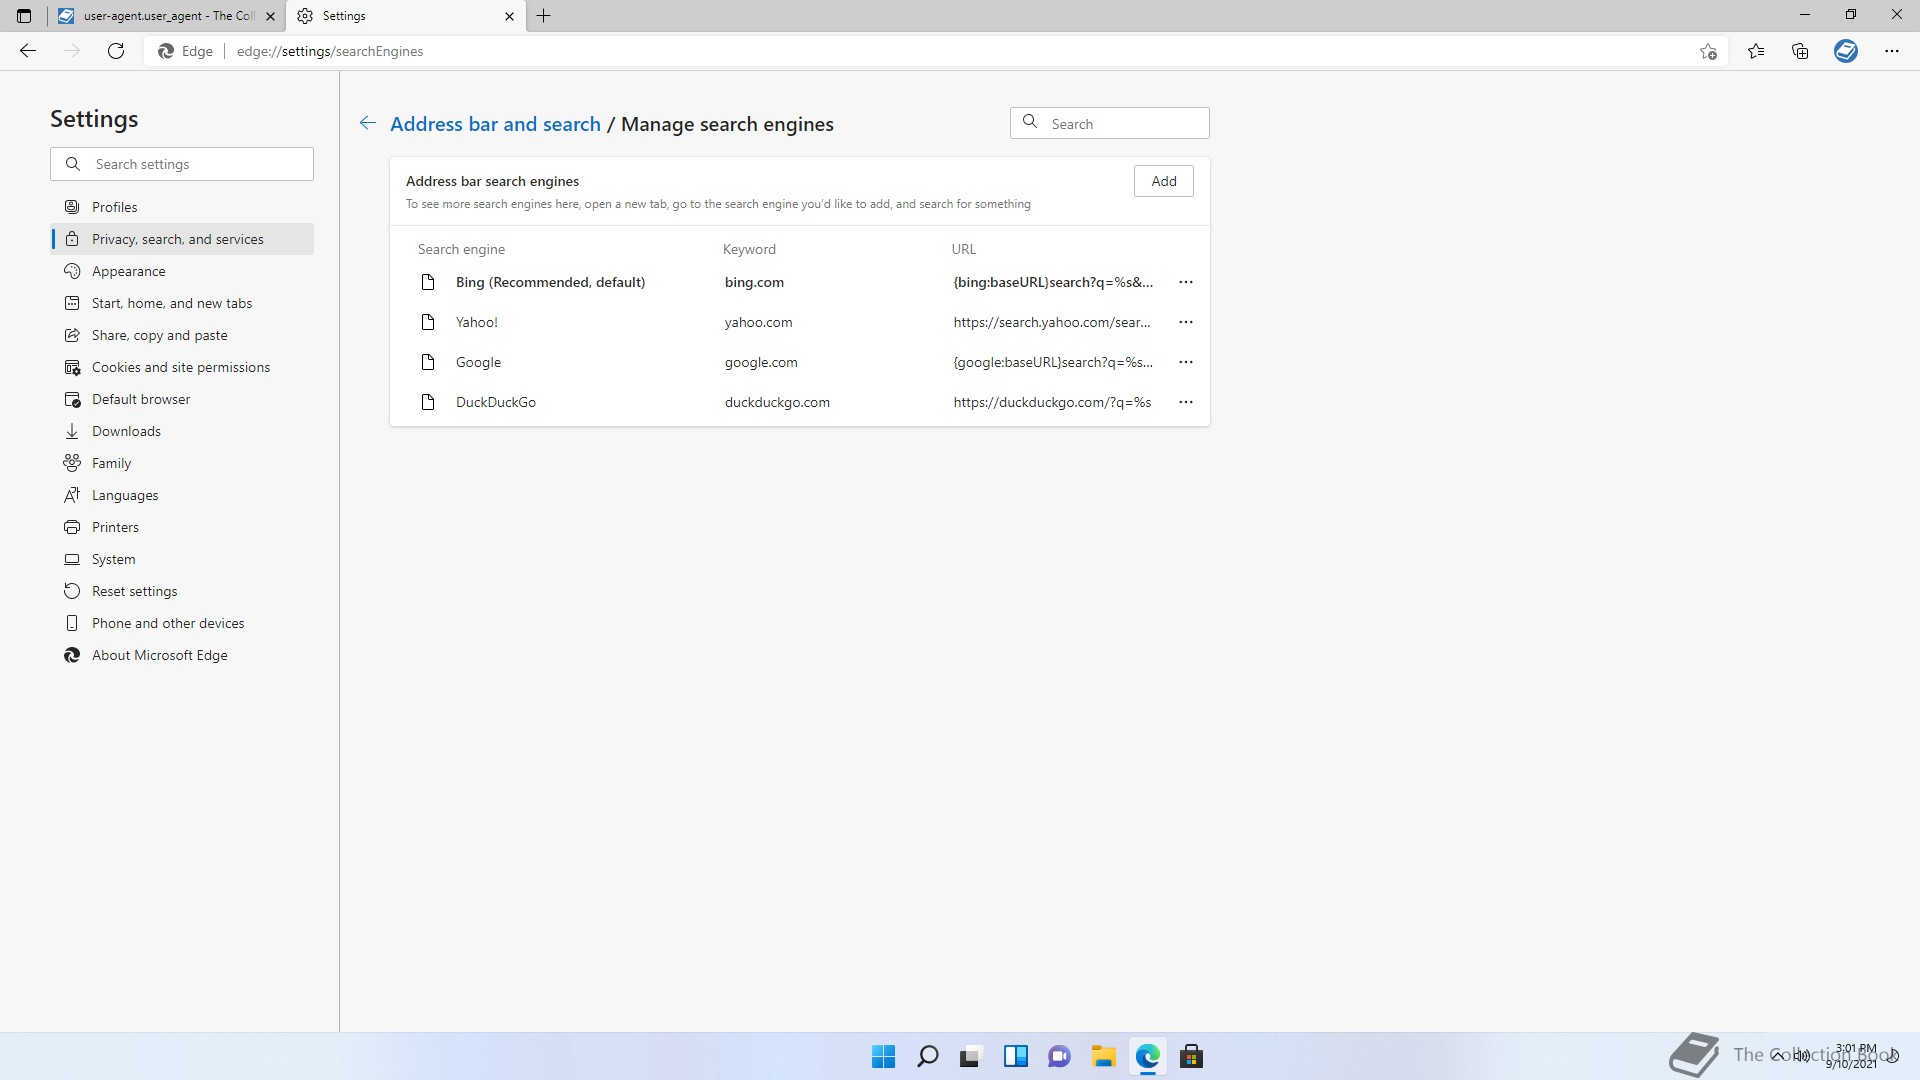Open Edge Settings and more menu

pos(1892,51)
